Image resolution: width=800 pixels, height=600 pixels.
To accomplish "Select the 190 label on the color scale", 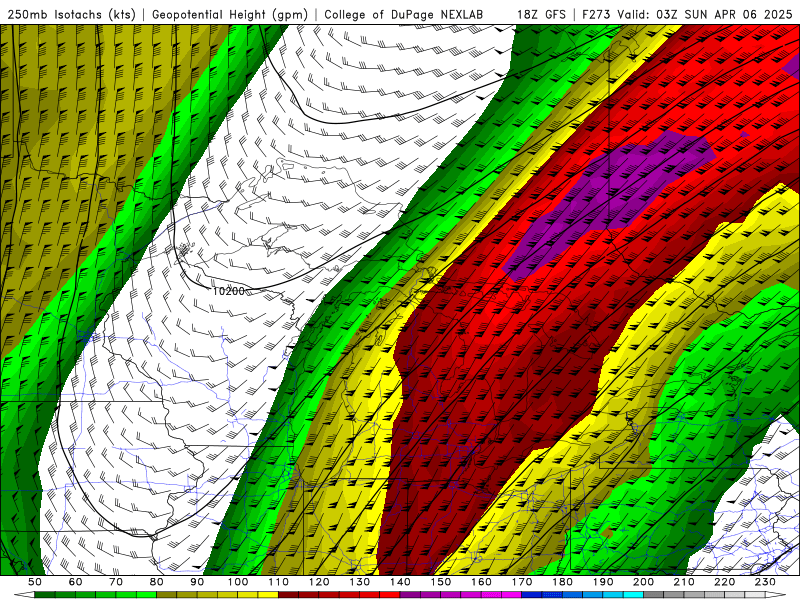I will [603, 582].
